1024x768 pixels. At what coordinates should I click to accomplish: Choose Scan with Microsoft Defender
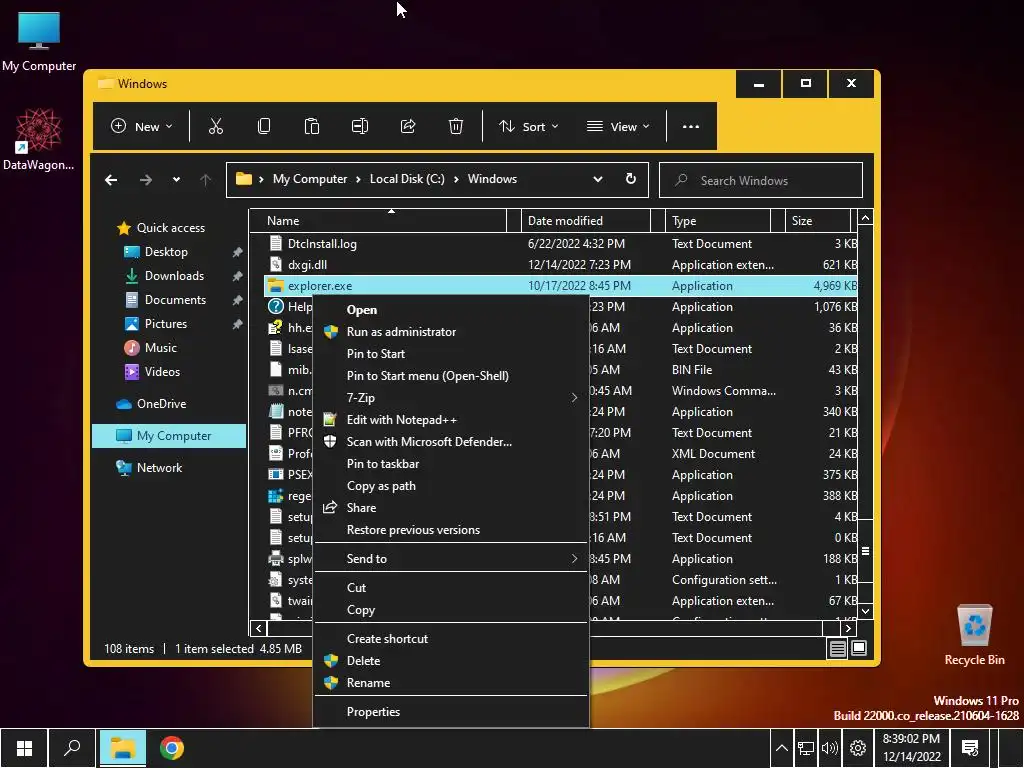451,441
